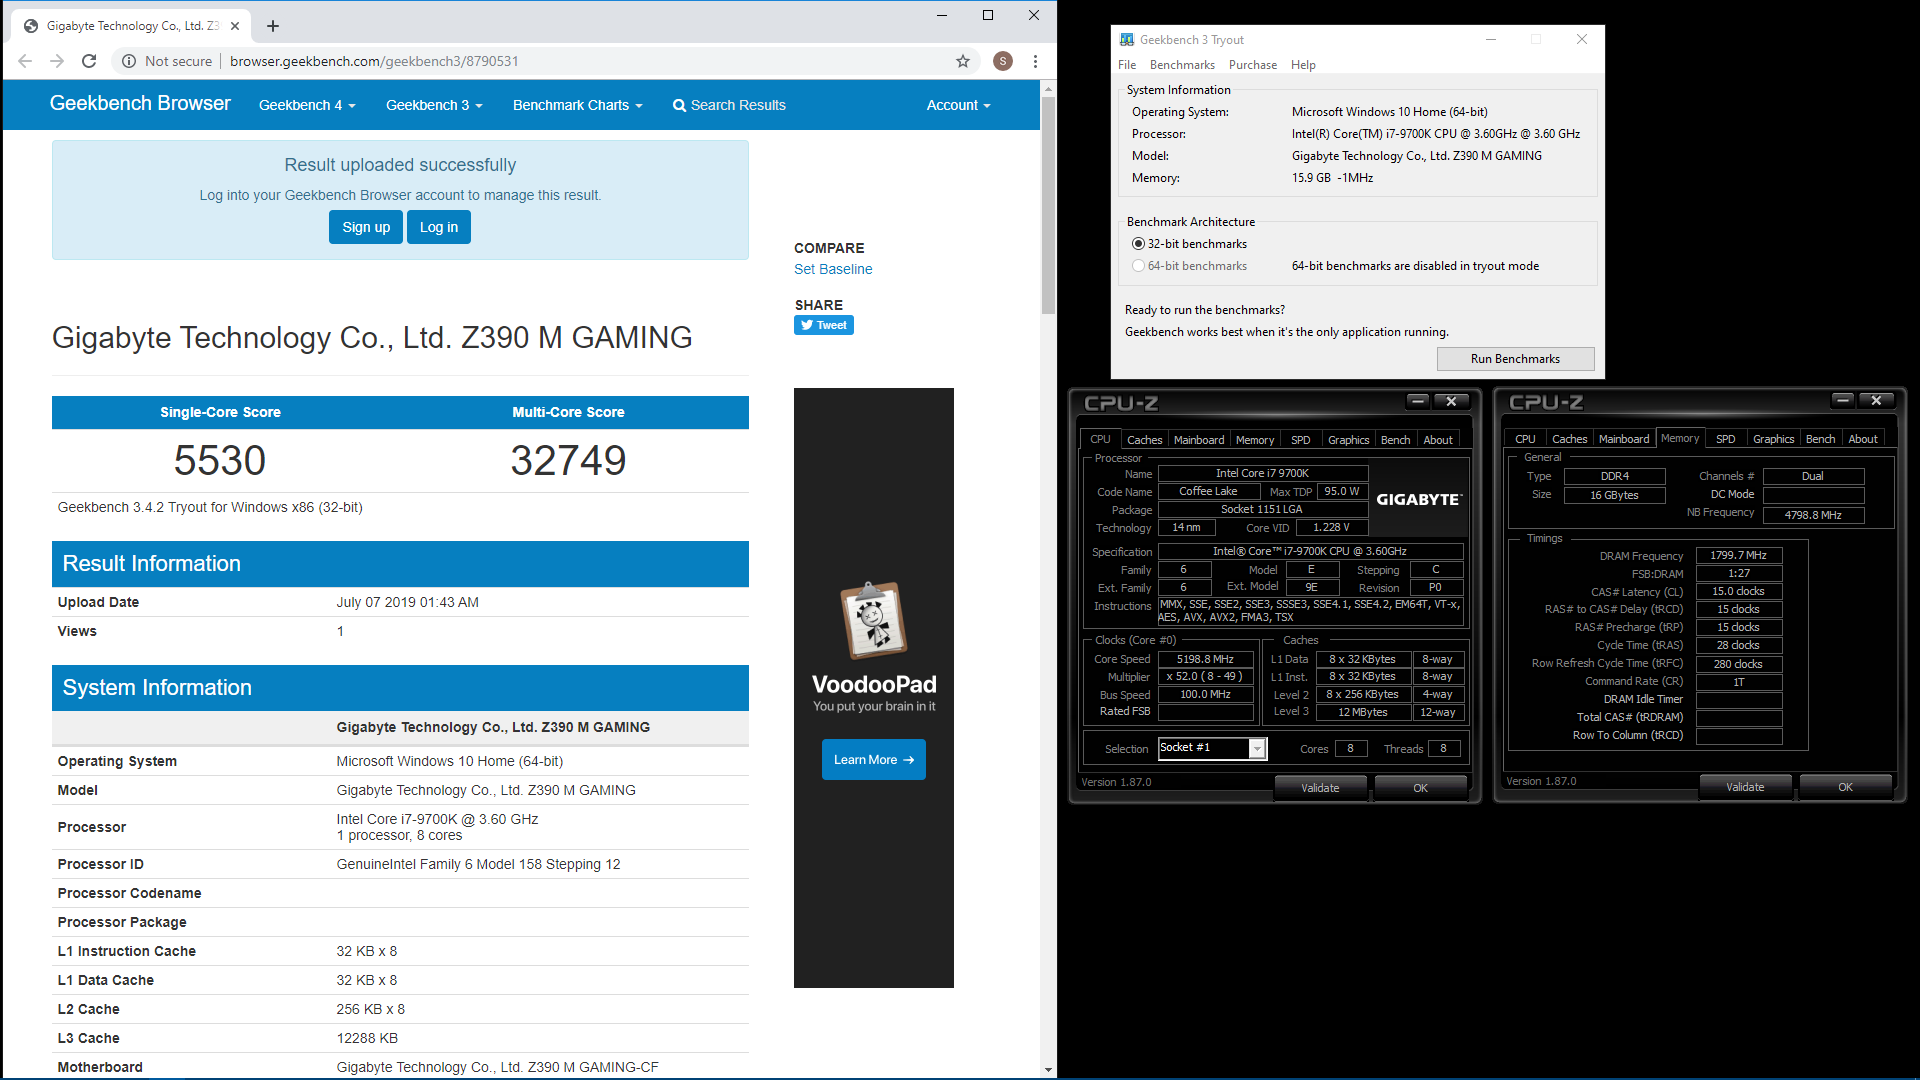Minimize the left CPU-Z window
The height and width of the screenshot is (1080, 1920).
coord(1417,401)
